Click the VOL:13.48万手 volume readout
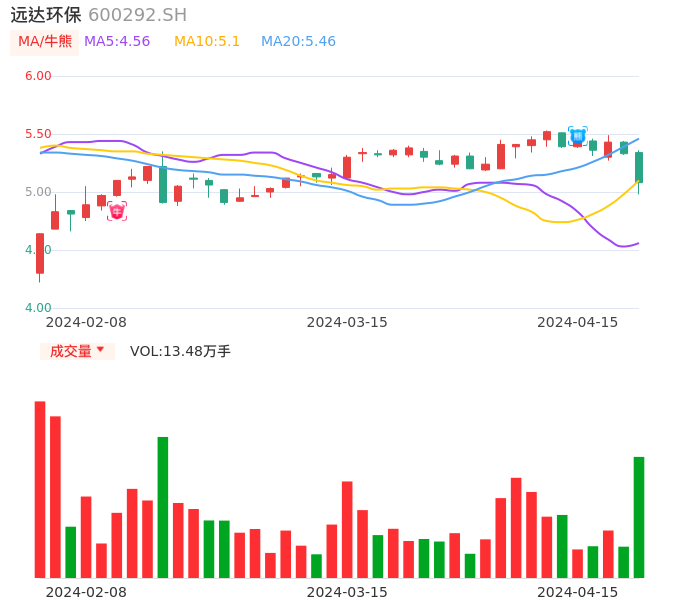Viewport: 686px width, 606px height. click(180, 351)
